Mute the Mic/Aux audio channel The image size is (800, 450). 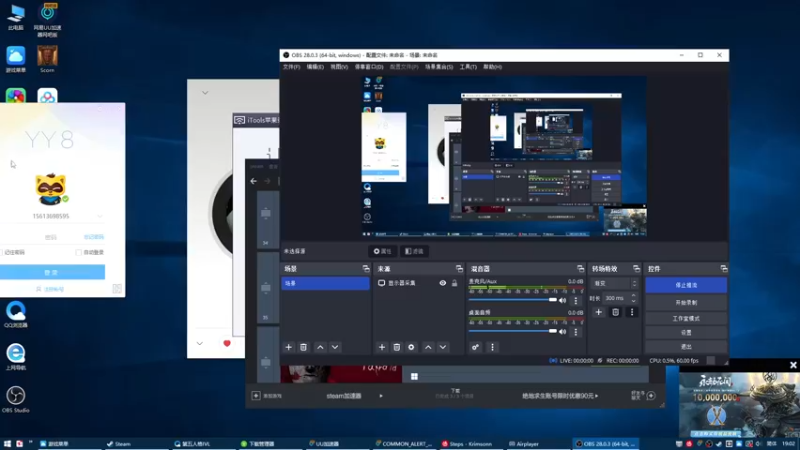click(562, 301)
